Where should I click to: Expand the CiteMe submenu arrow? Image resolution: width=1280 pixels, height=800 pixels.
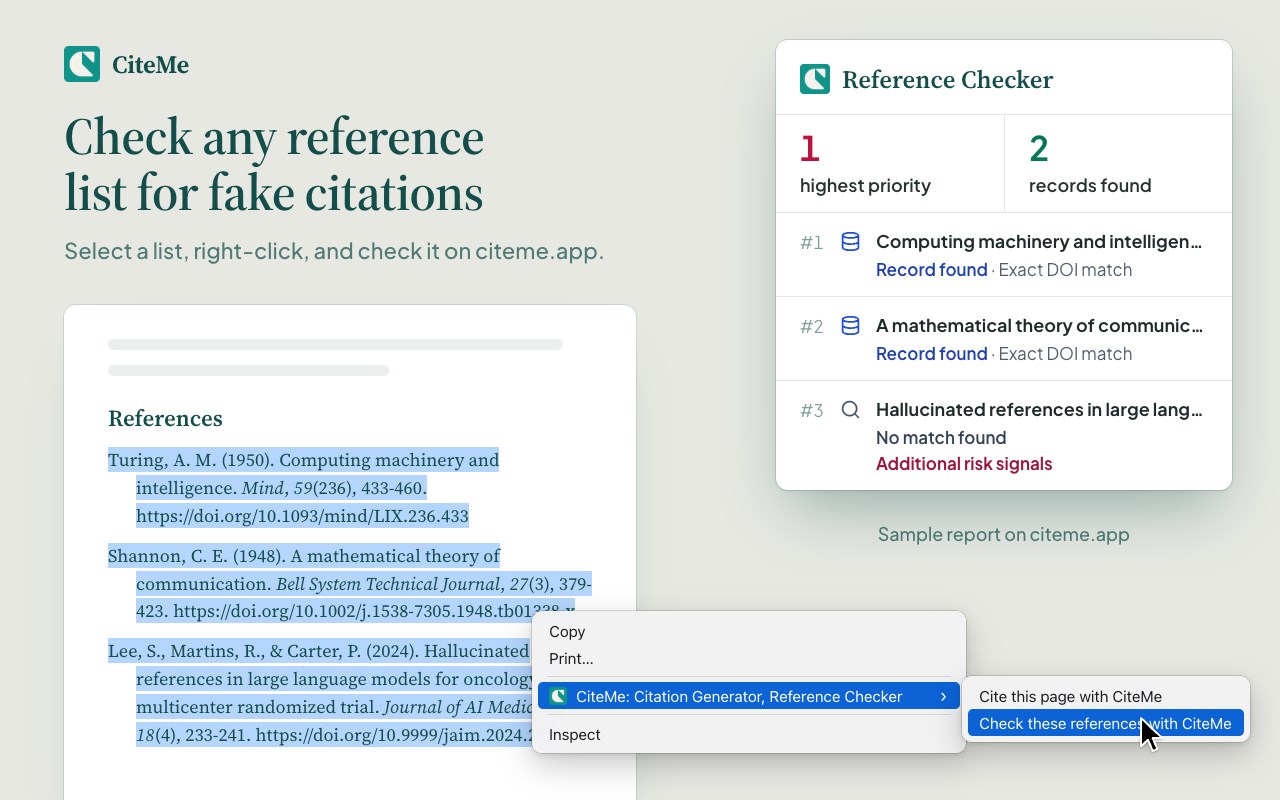pos(943,696)
